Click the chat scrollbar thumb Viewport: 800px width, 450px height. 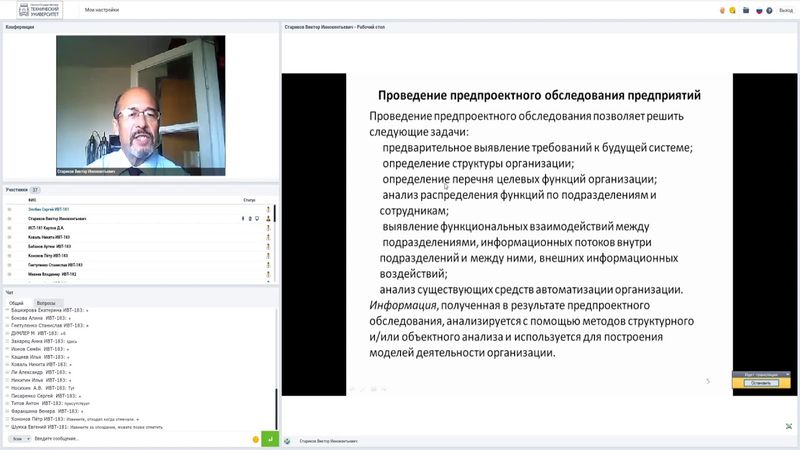click(x=277, y=409)
